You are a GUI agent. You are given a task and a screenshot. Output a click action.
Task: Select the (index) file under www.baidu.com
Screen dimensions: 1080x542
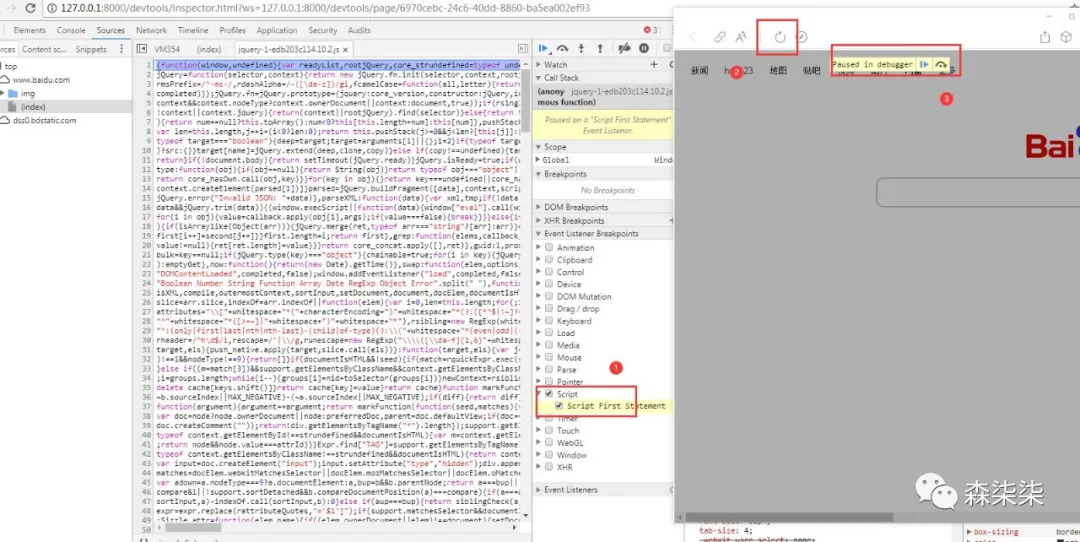33,106
